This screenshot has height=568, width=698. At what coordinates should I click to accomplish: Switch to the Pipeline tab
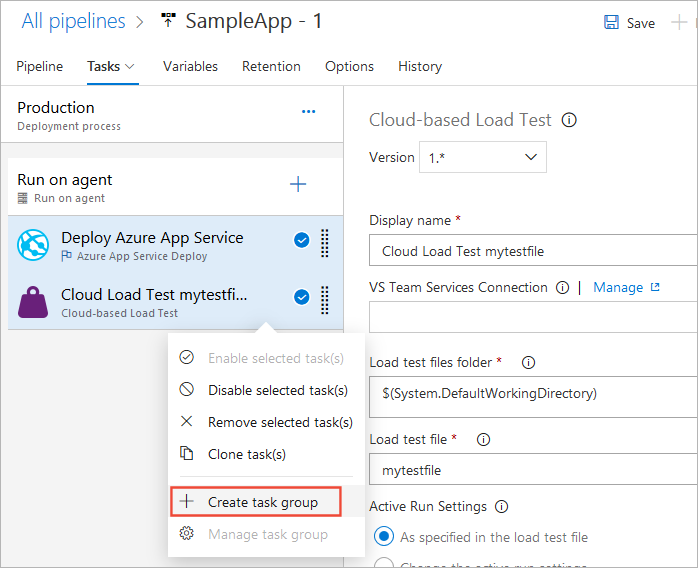click(x=40, y=66)
